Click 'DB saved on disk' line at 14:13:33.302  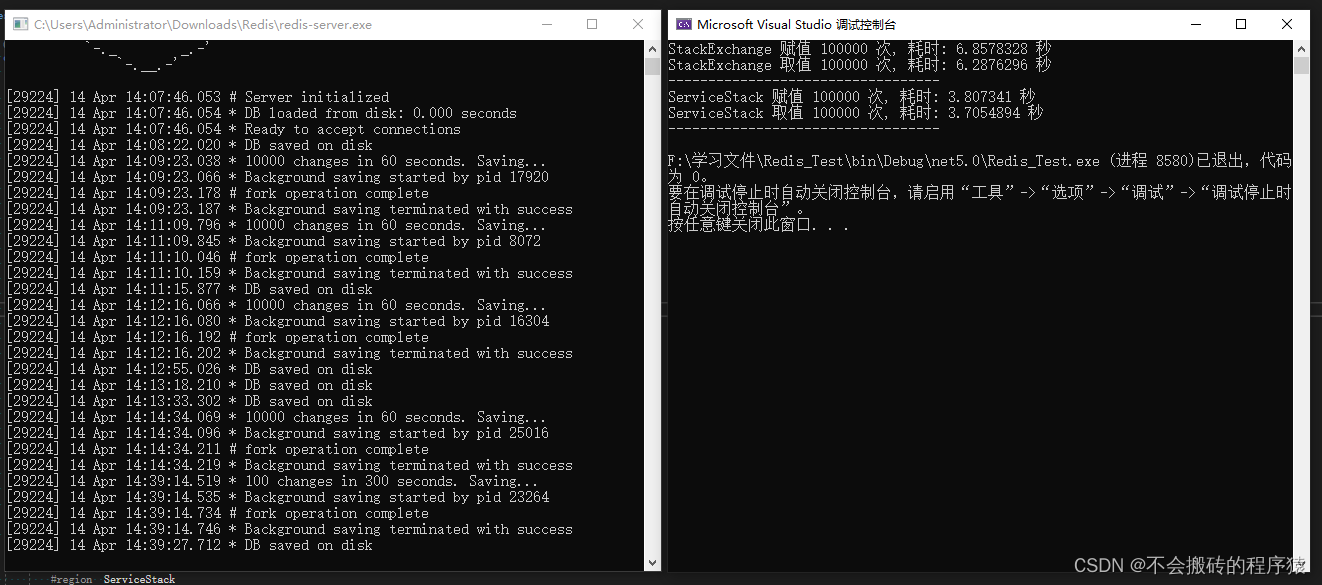click(x=189, y=401)
